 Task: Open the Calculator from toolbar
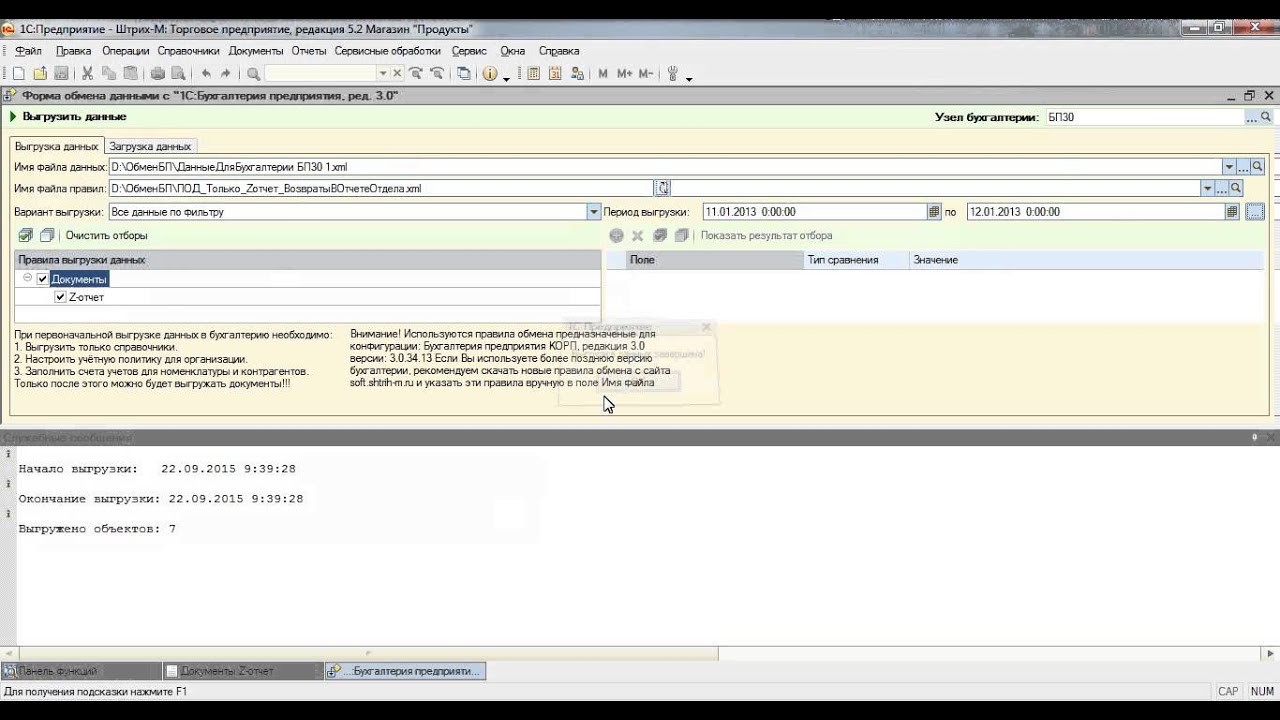pos(533,73)
